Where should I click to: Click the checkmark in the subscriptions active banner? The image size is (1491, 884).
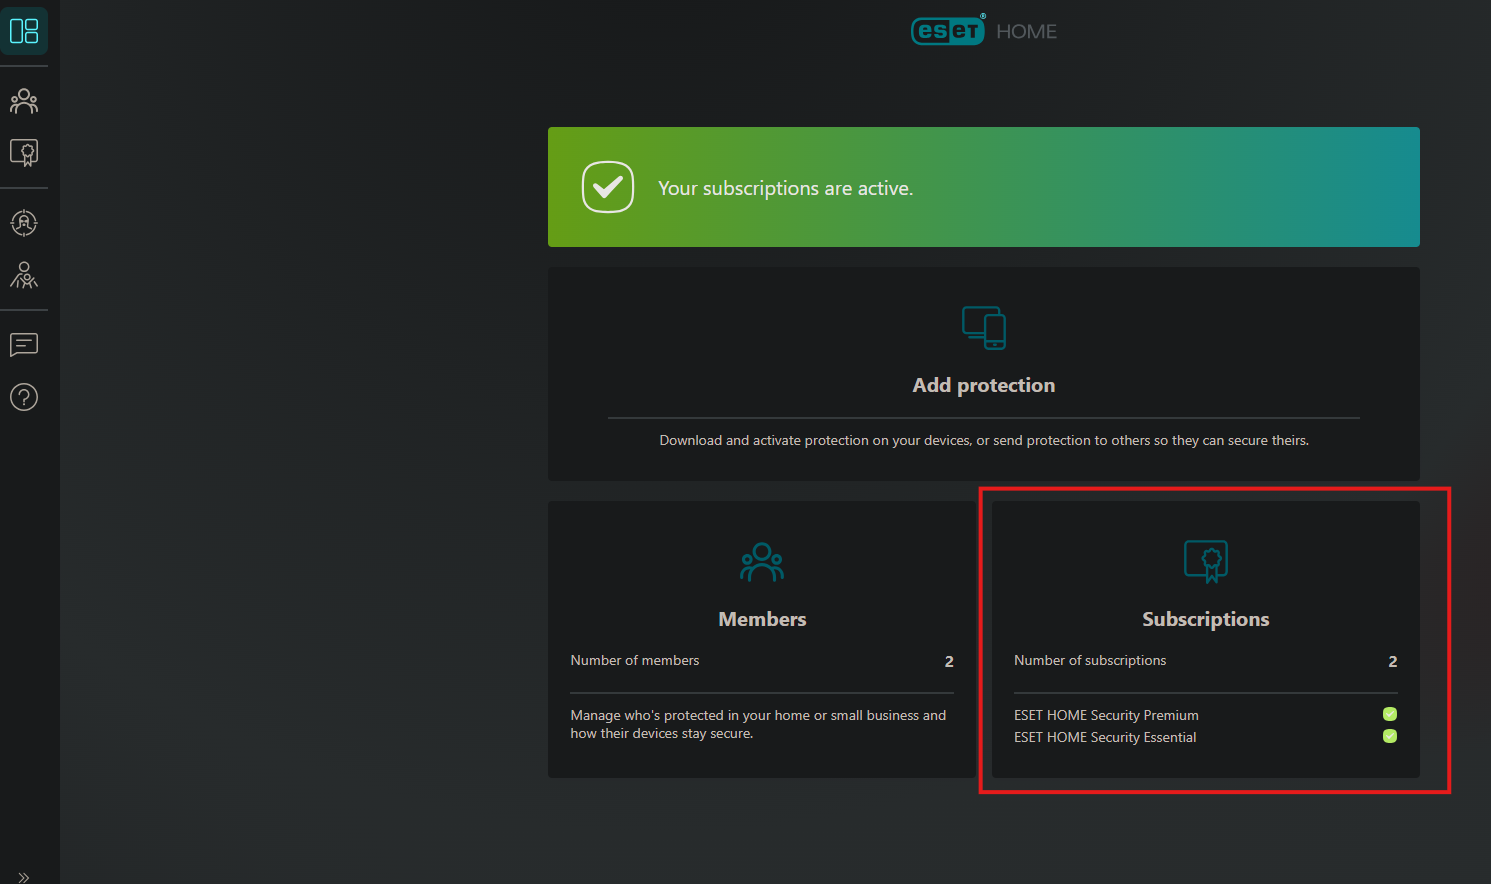click(x=608, y=187)
